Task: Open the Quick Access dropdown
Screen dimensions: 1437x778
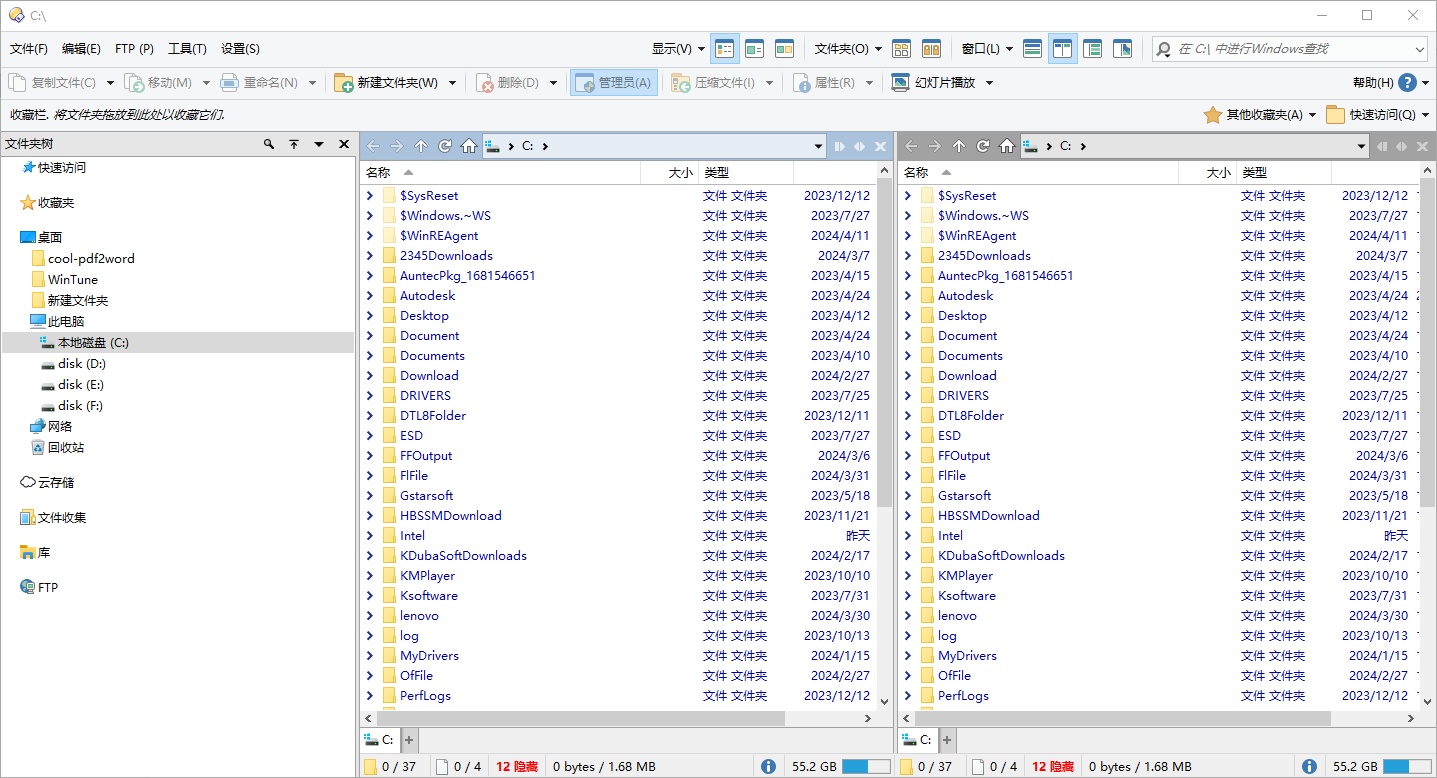Action: point(1378,115)
